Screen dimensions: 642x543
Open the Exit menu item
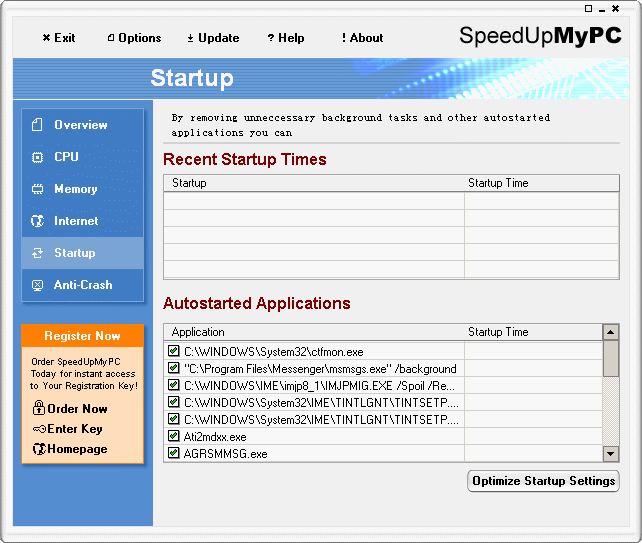click(59, 38)
